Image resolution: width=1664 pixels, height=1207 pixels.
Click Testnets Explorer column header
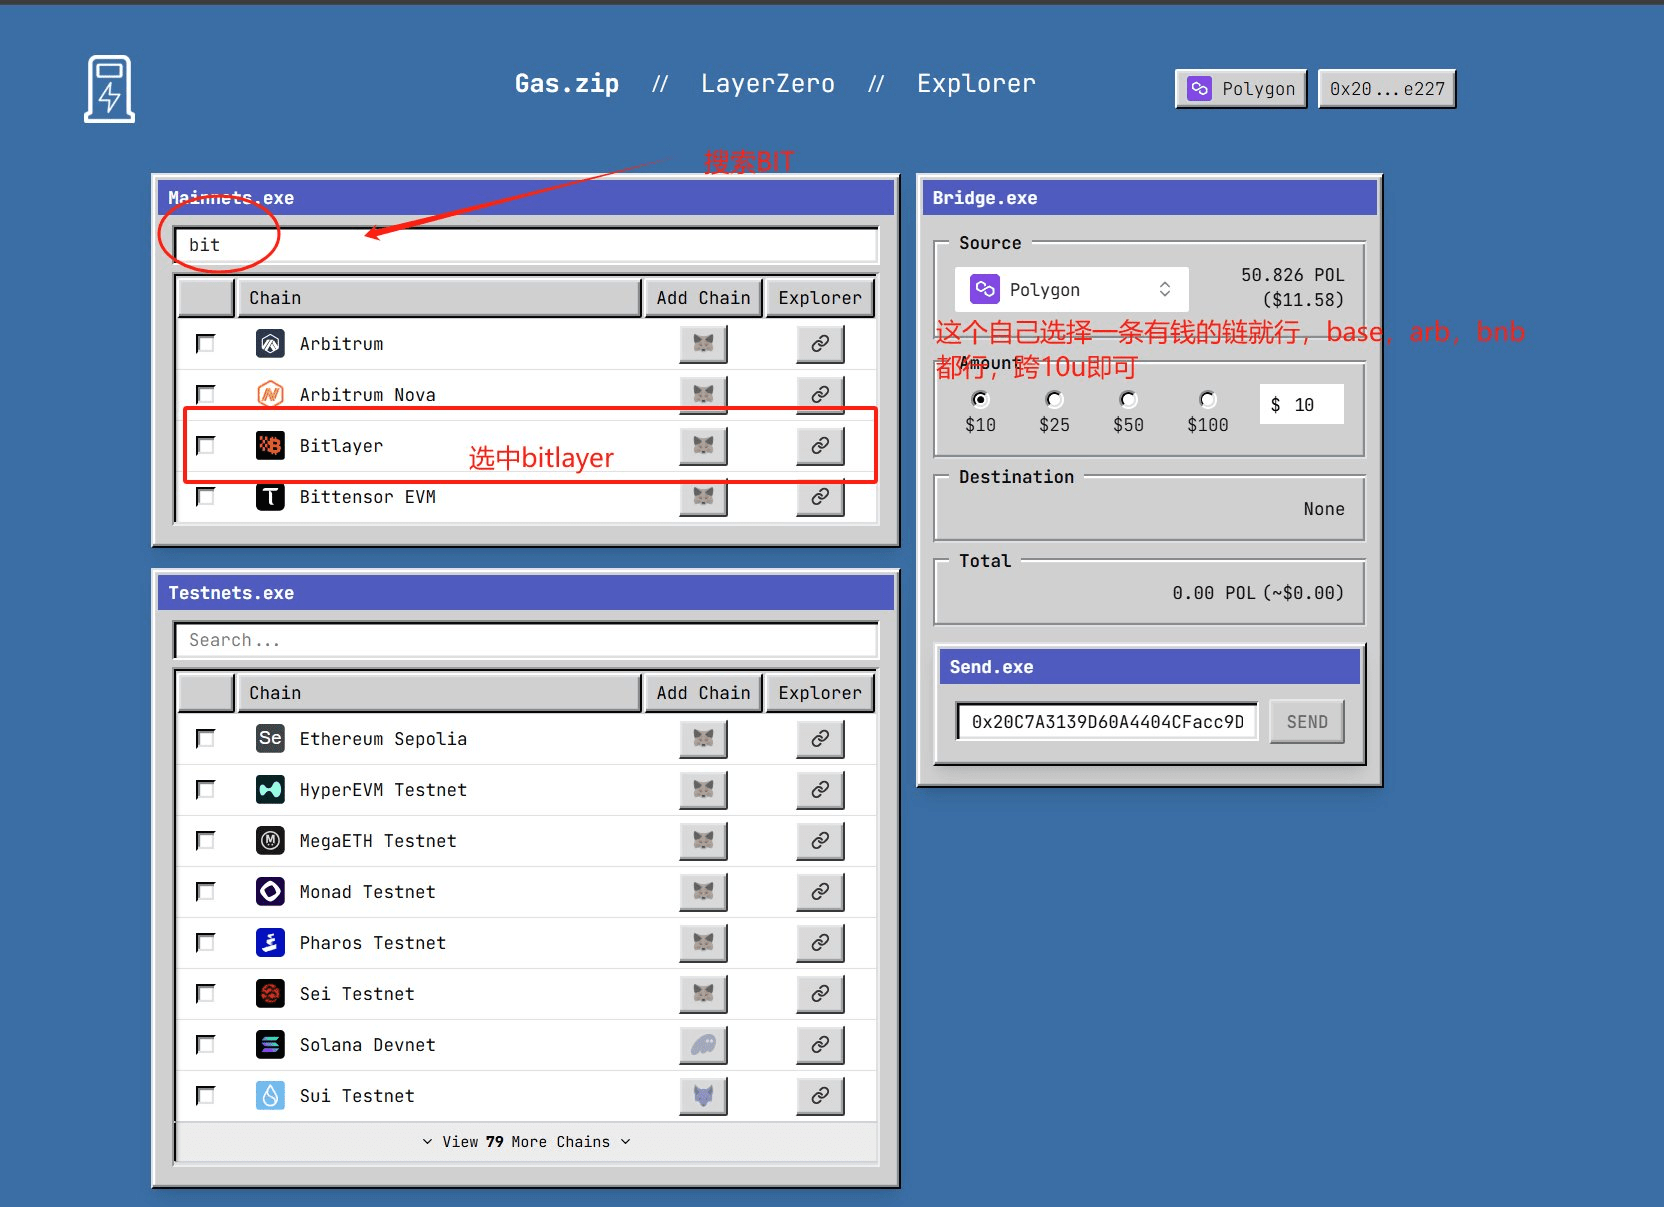[820, 693]
